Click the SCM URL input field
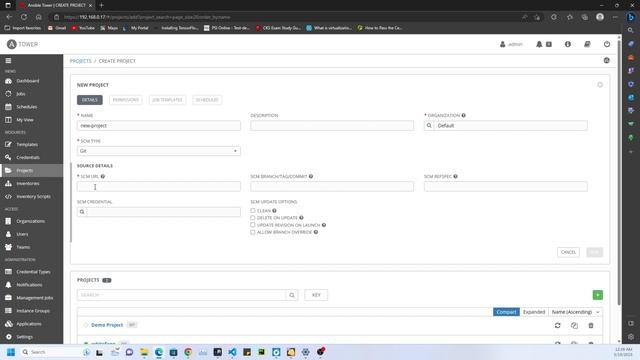 point(159,187)
